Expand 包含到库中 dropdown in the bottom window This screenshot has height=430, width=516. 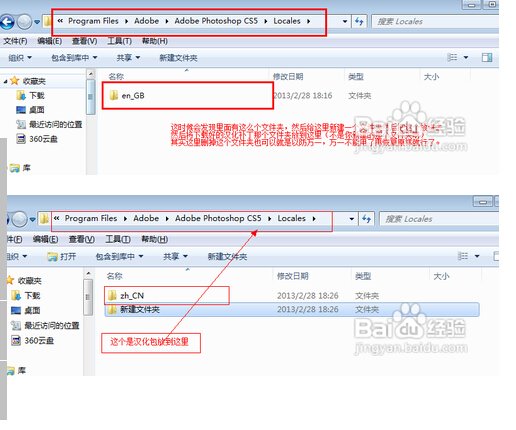(119, 256)
